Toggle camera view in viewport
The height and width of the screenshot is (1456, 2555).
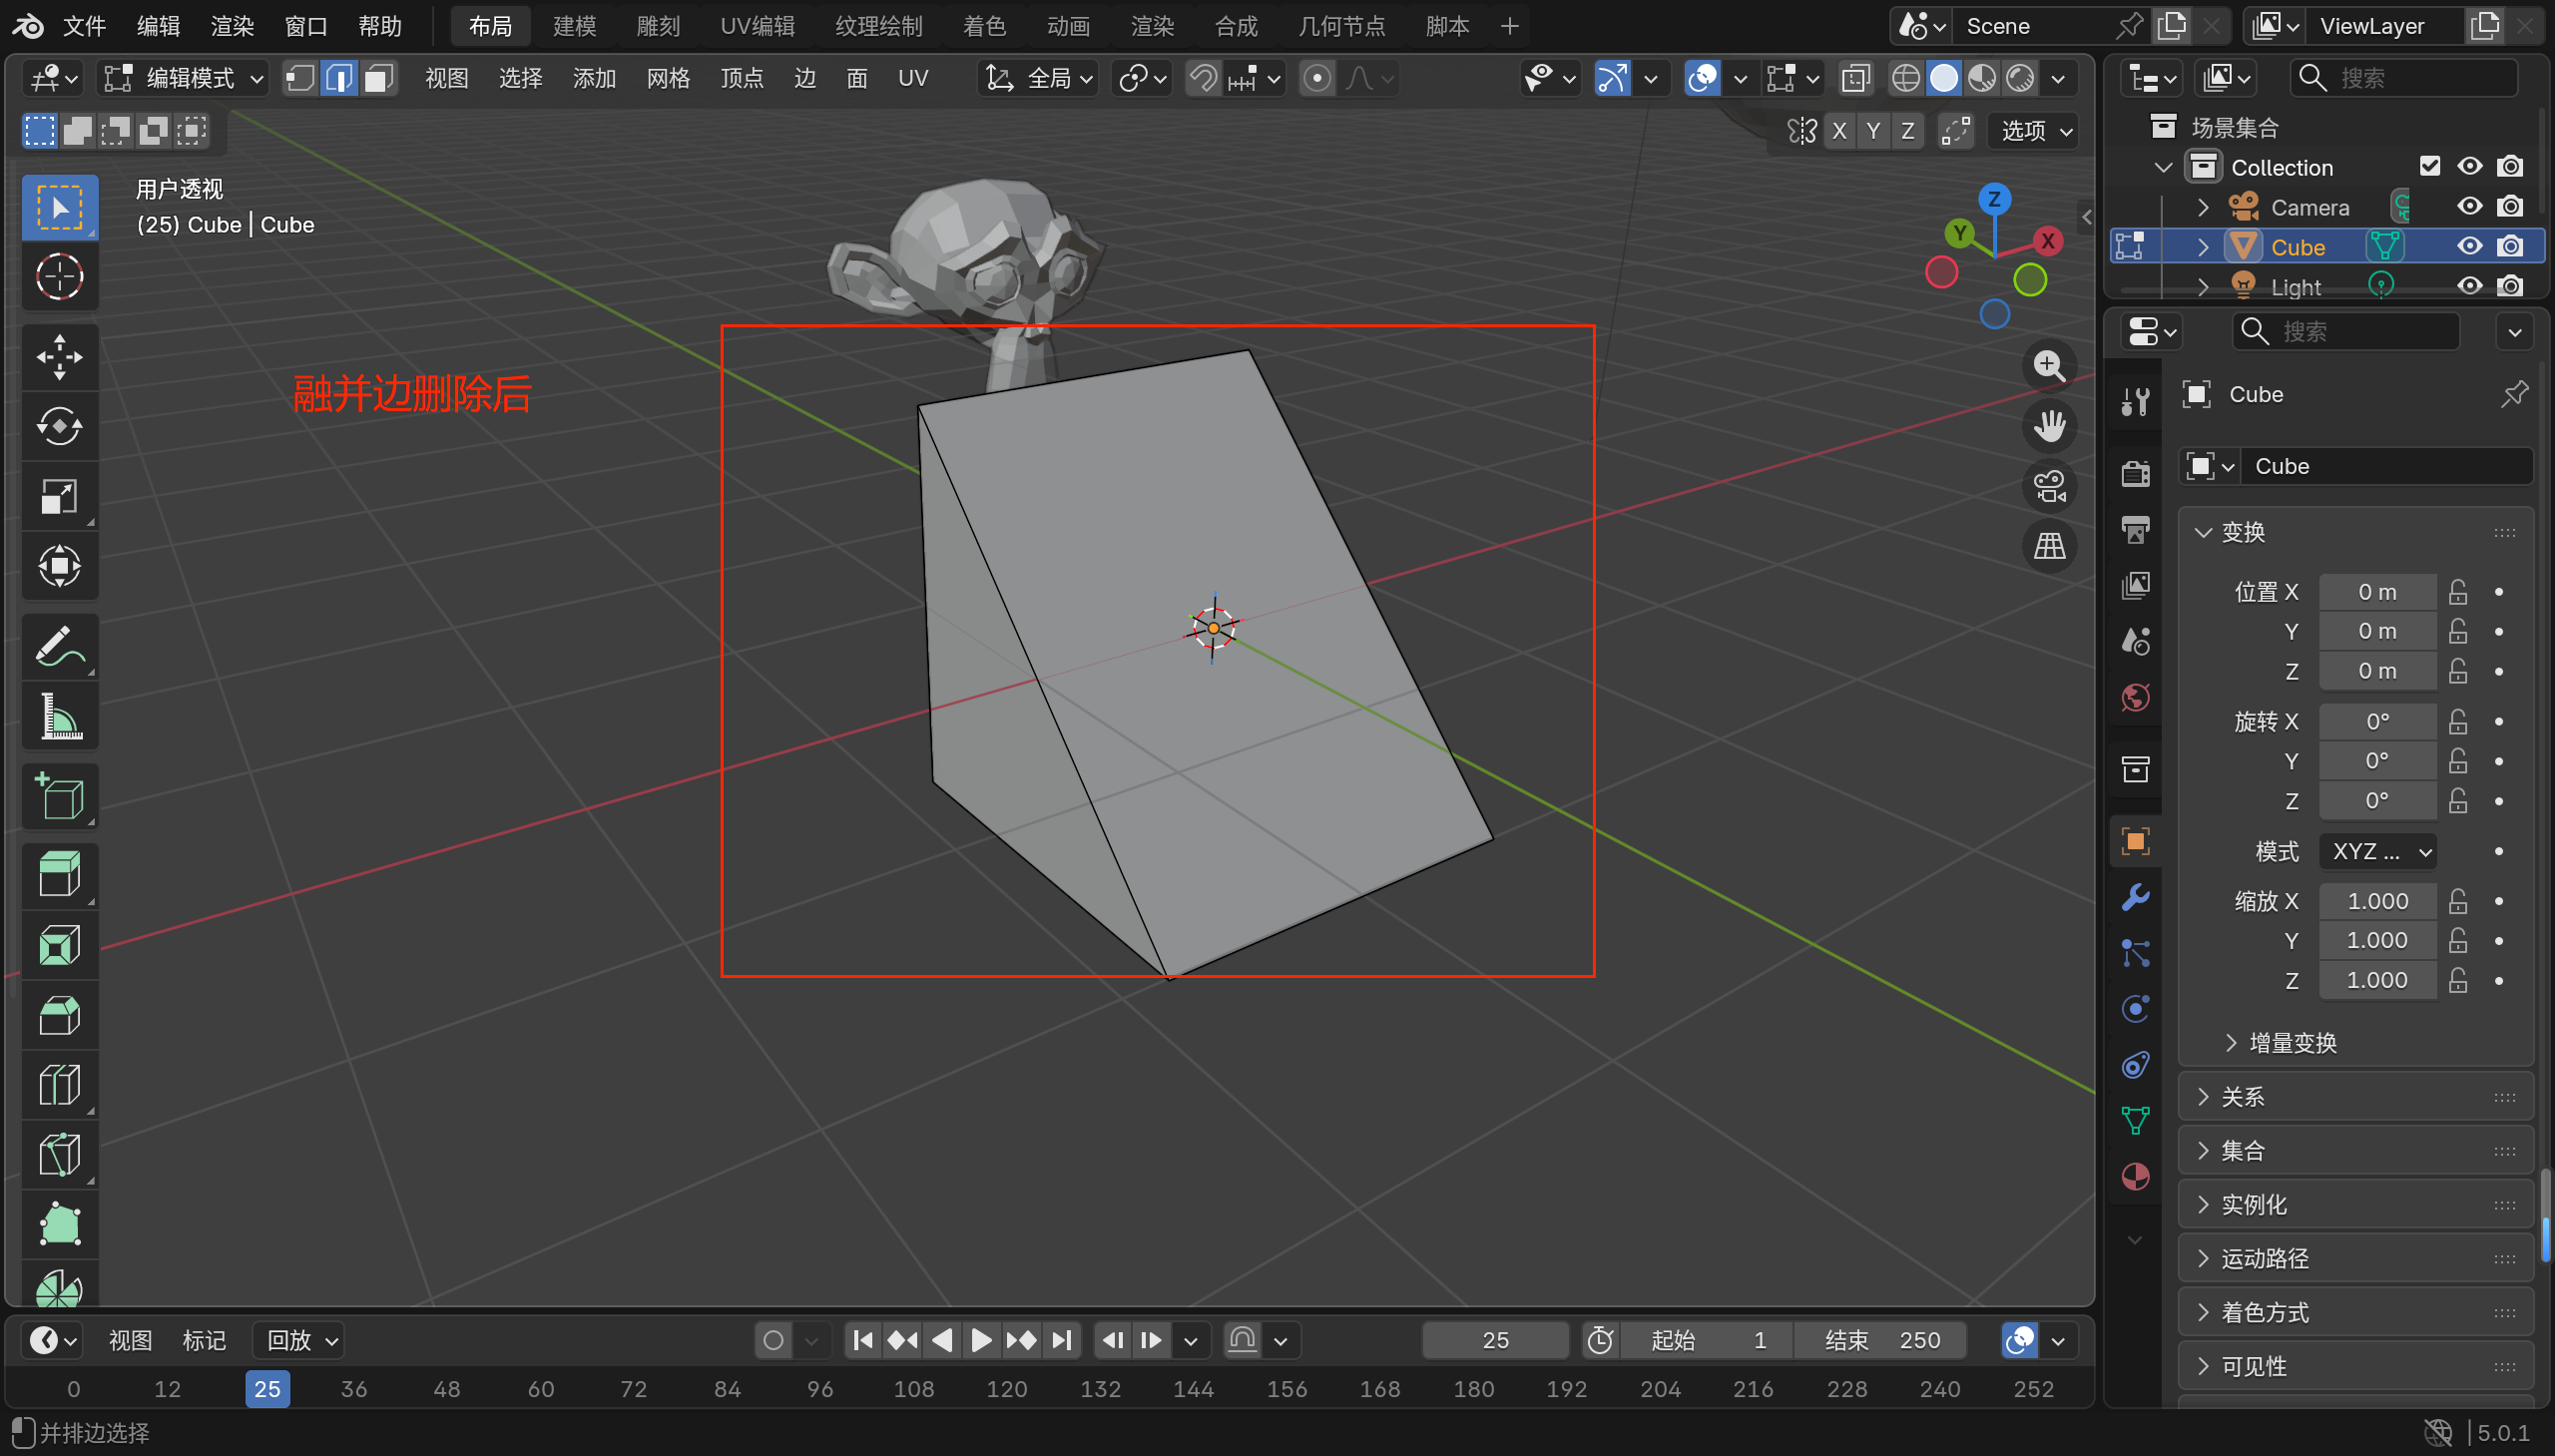click(x=2049, y=487)
